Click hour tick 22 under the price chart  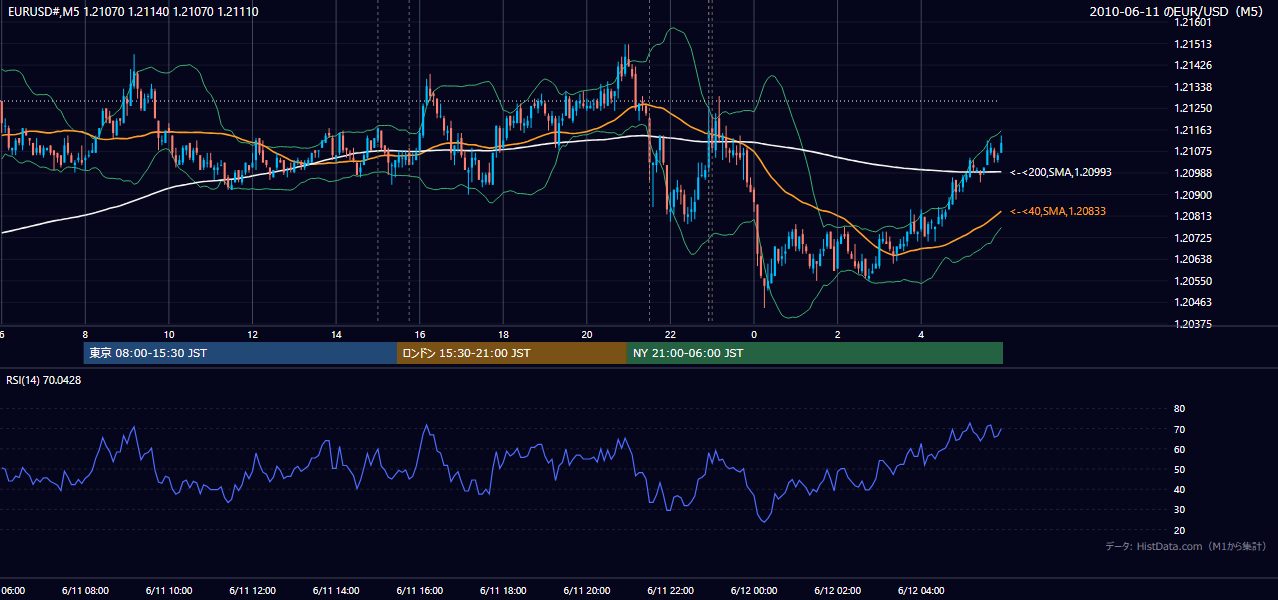tap(671, 335)
